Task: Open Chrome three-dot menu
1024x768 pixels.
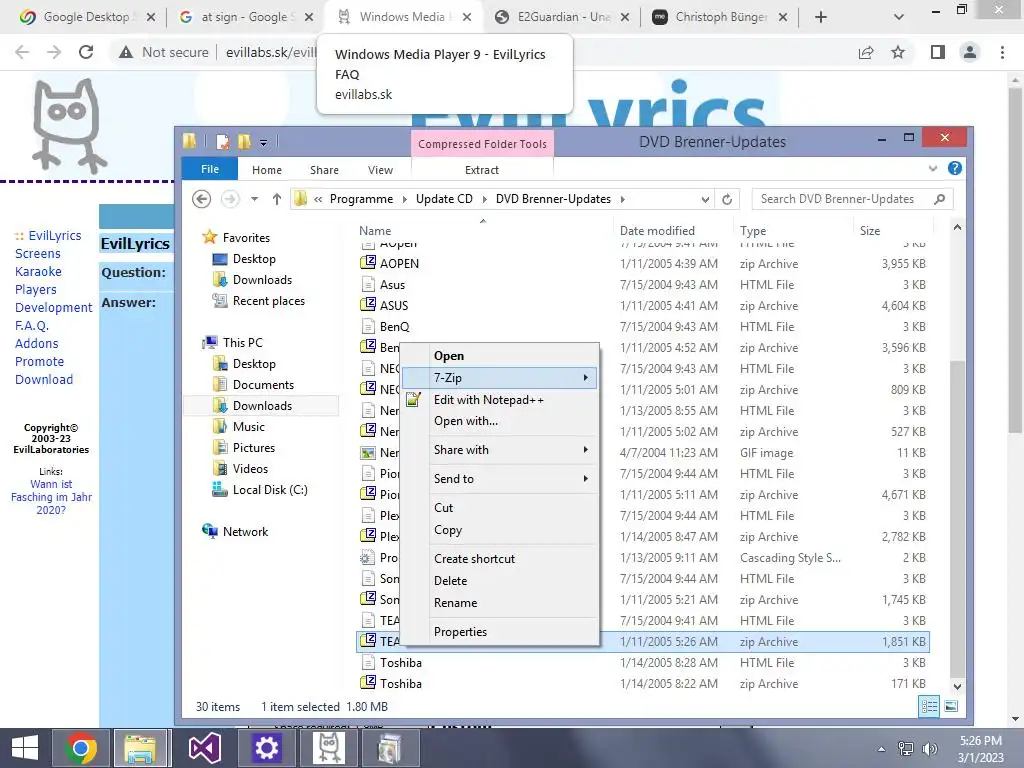Action: (x=1002, y=52)
